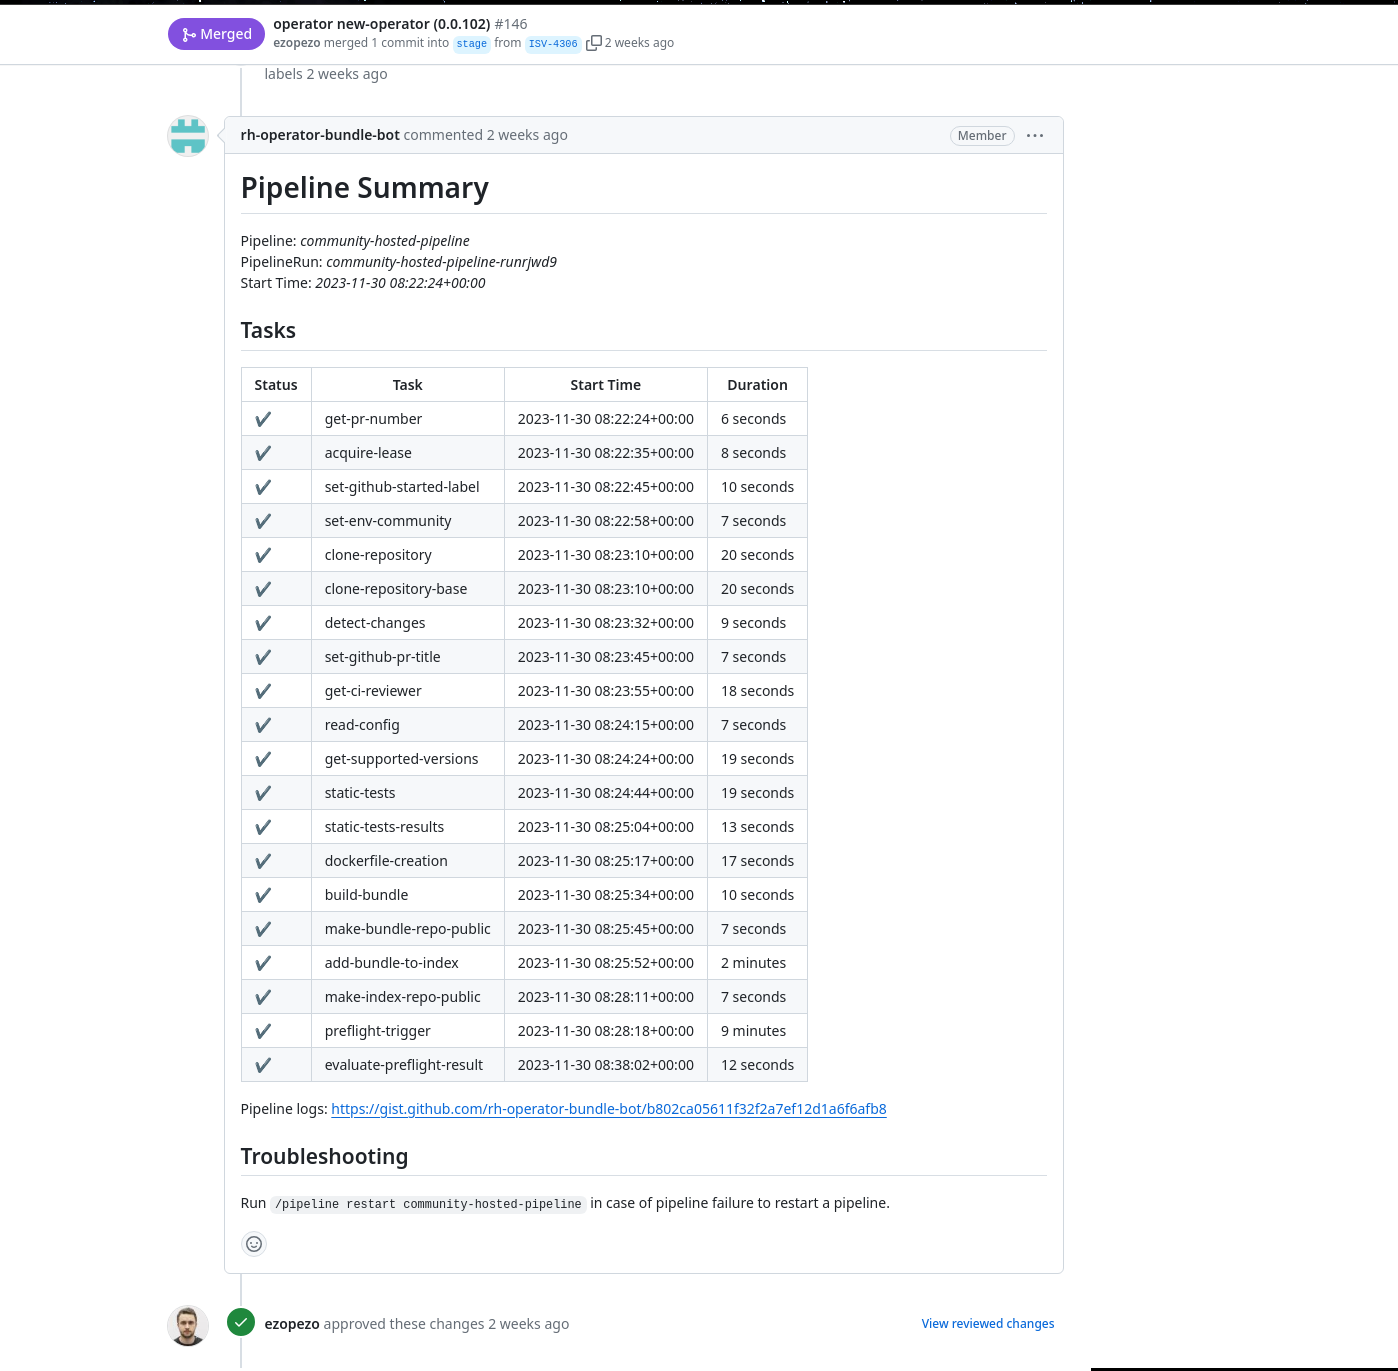Click the Status column header
The width and height of the screenshot is (1398, 1371).
coord(276,385)
